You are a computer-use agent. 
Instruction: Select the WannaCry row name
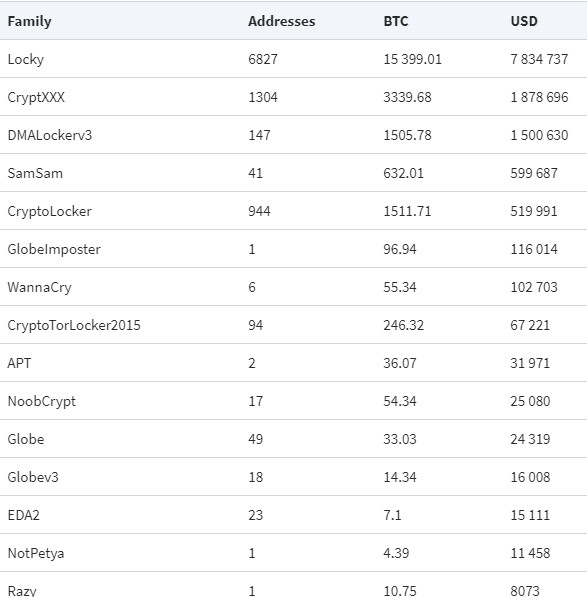coord(39,287)
